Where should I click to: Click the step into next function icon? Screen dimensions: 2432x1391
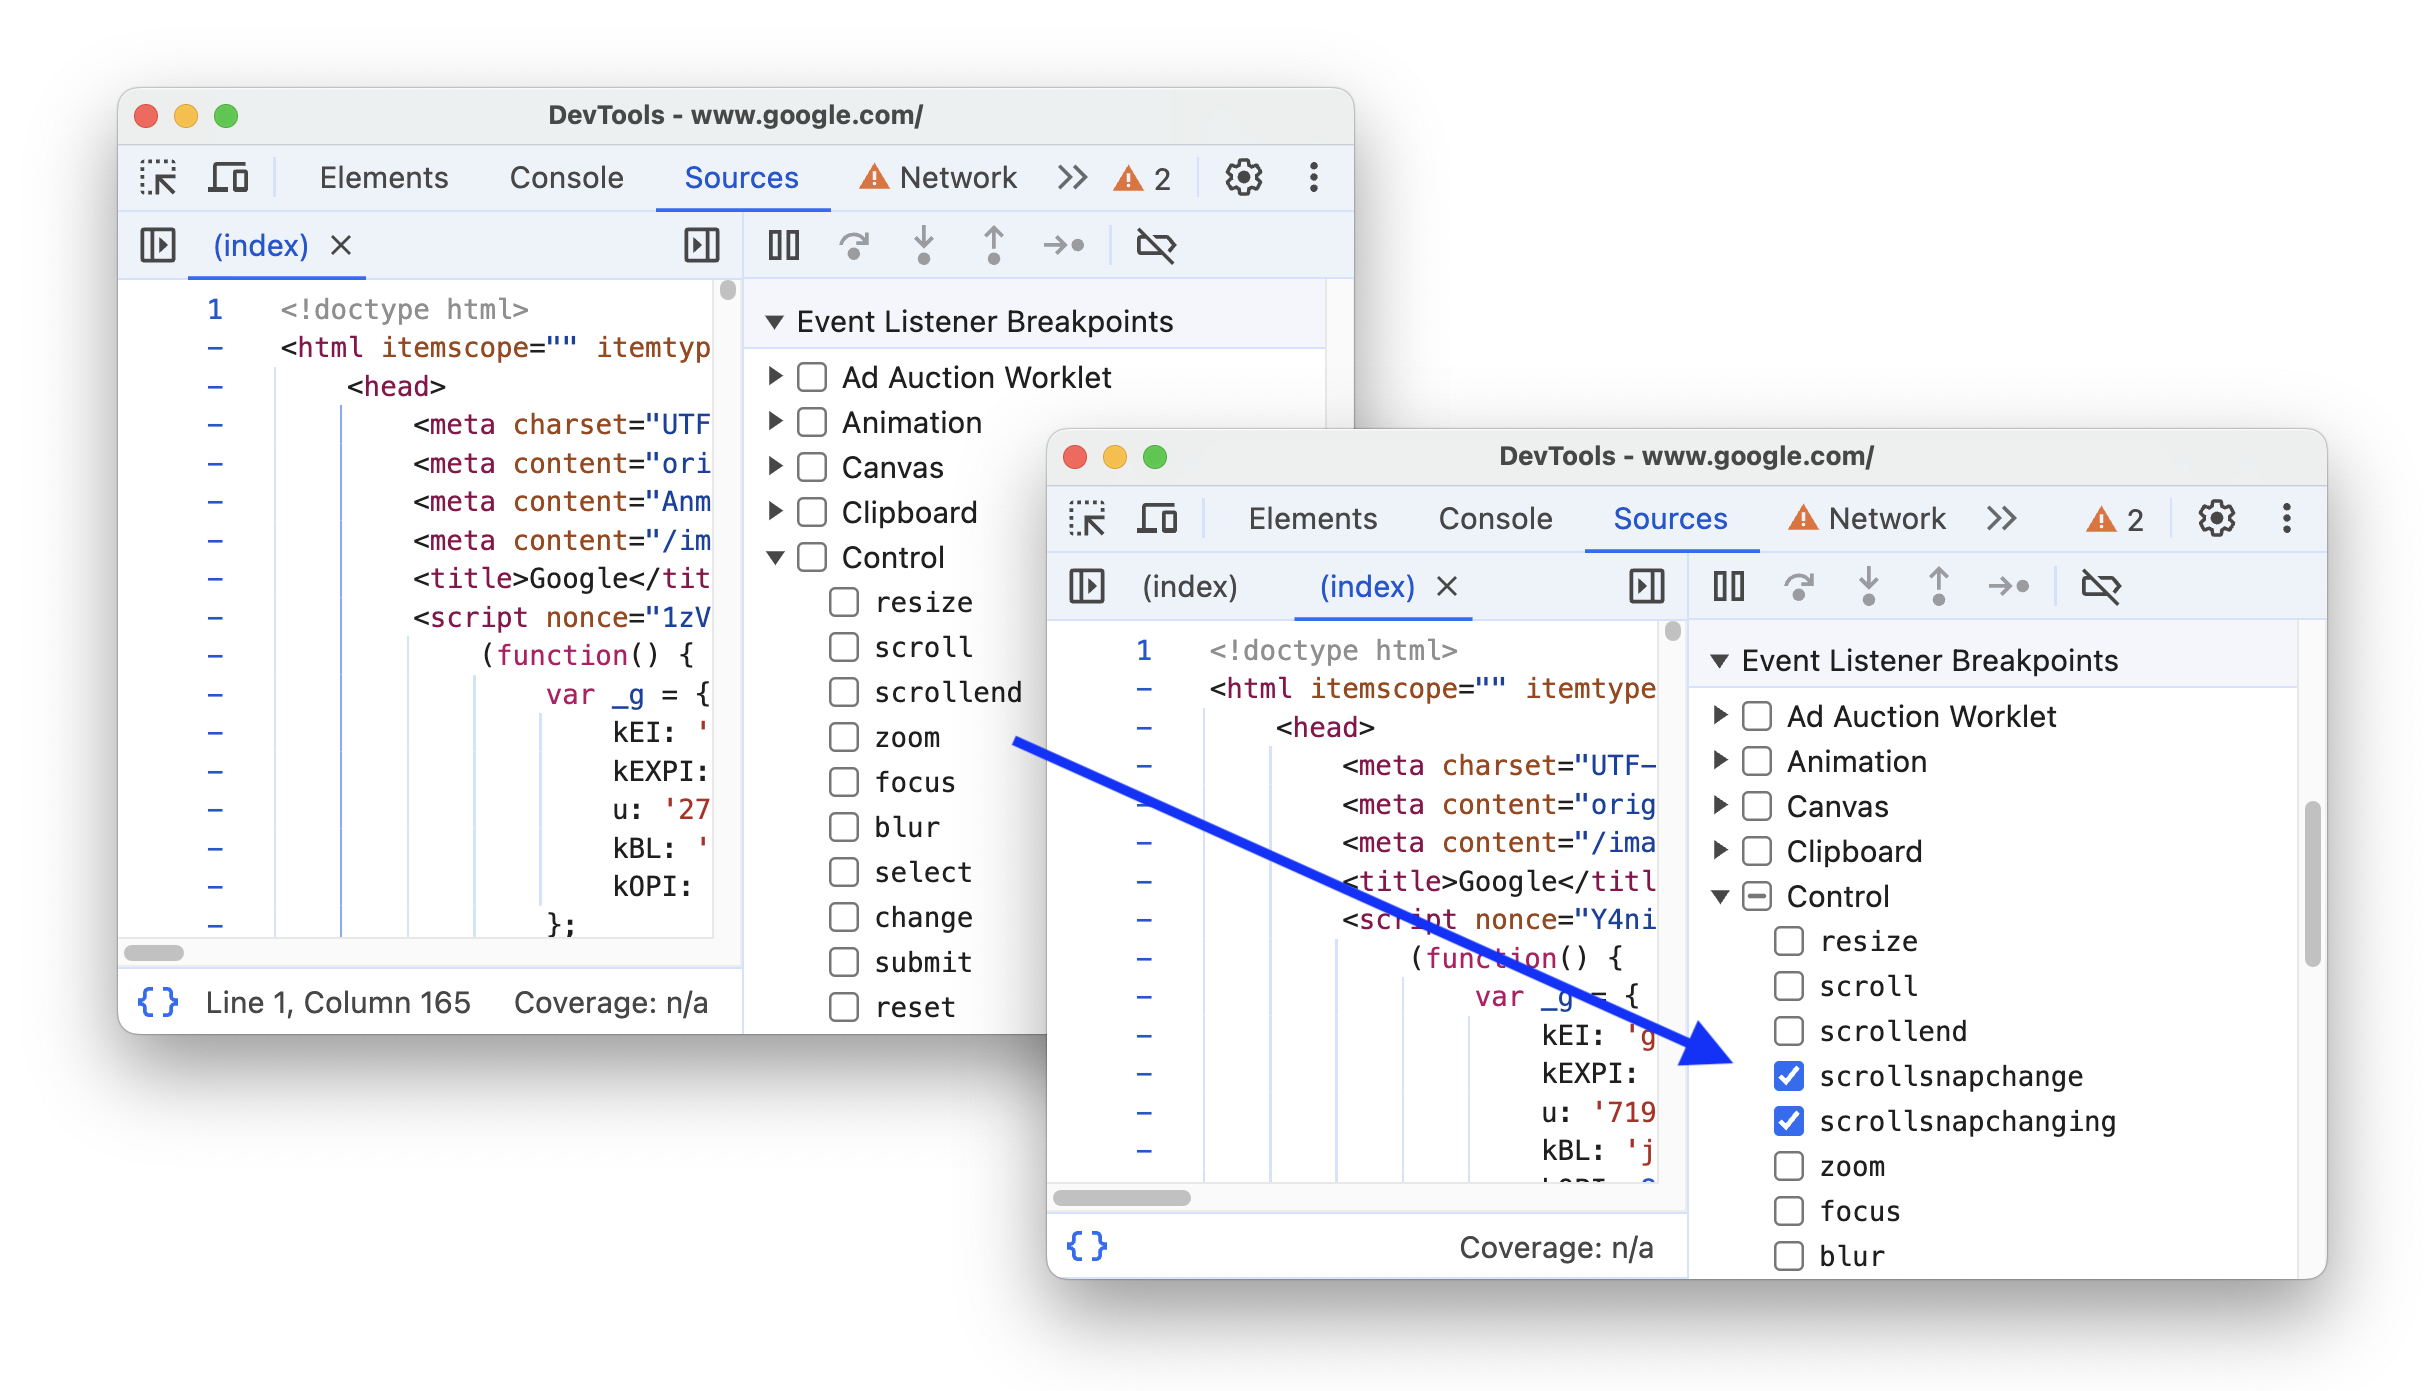pos(925,247)
